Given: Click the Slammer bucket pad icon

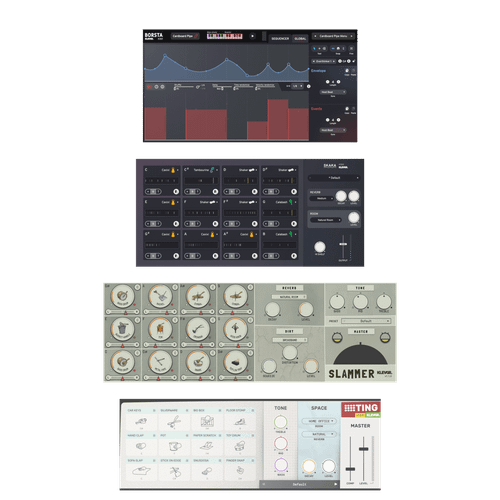Looking at the screenshot, I should [x=122, y=329].
